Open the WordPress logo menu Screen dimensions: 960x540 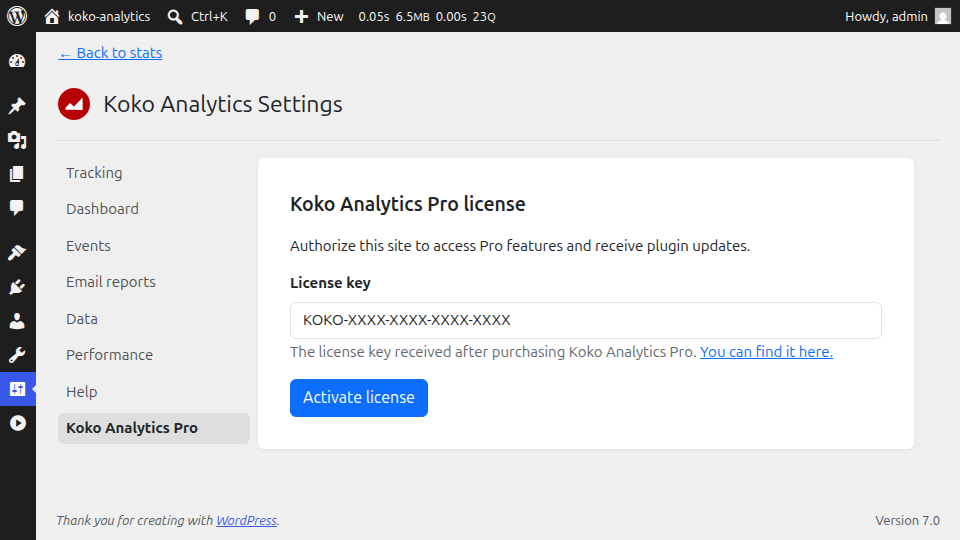17,16
